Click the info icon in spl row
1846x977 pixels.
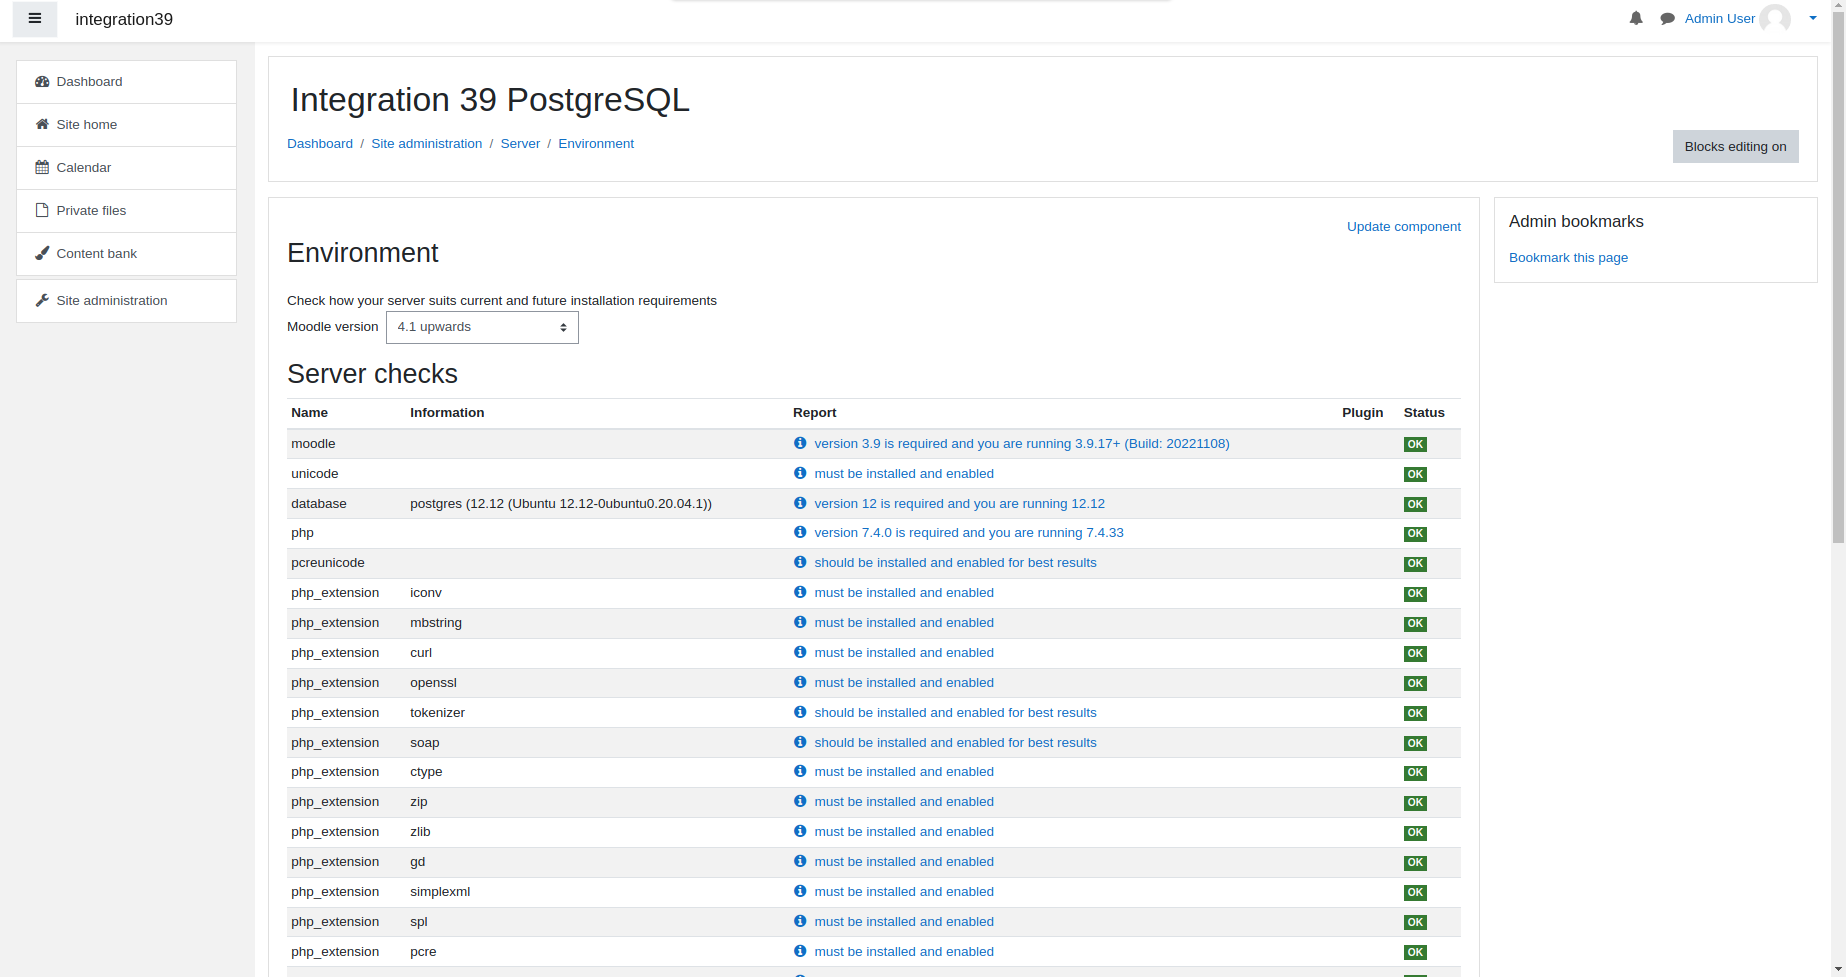tap(800, 921)
